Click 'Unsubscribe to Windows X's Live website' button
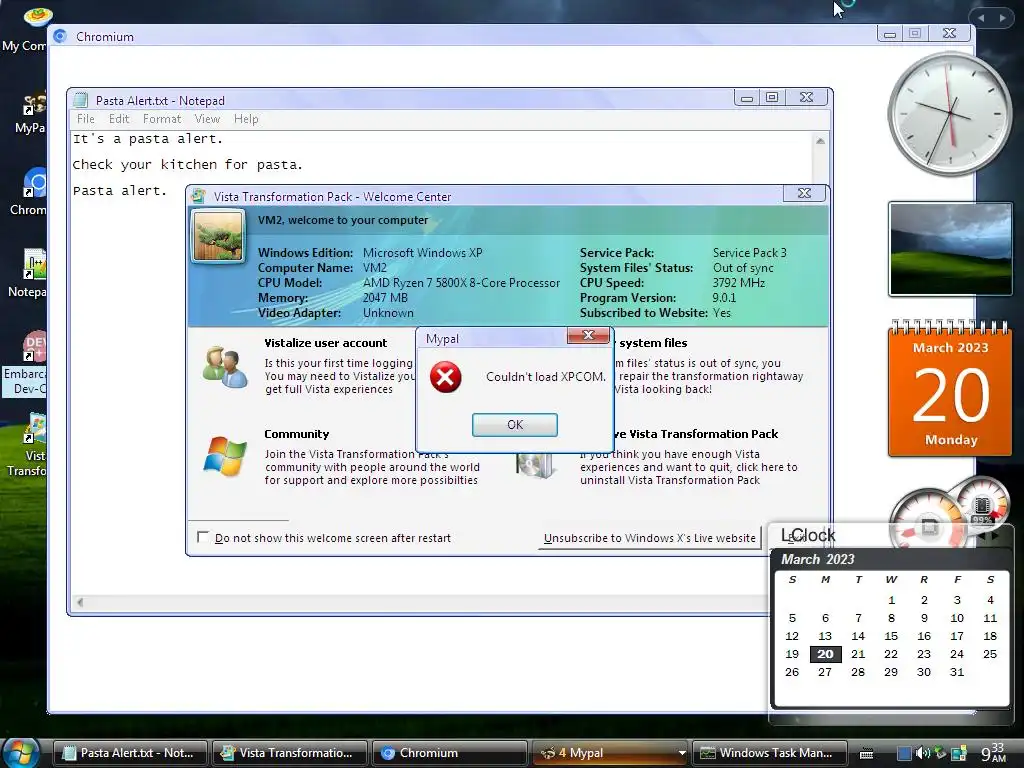The height and width of the screenshot is (768, 1024). (650, 538)
